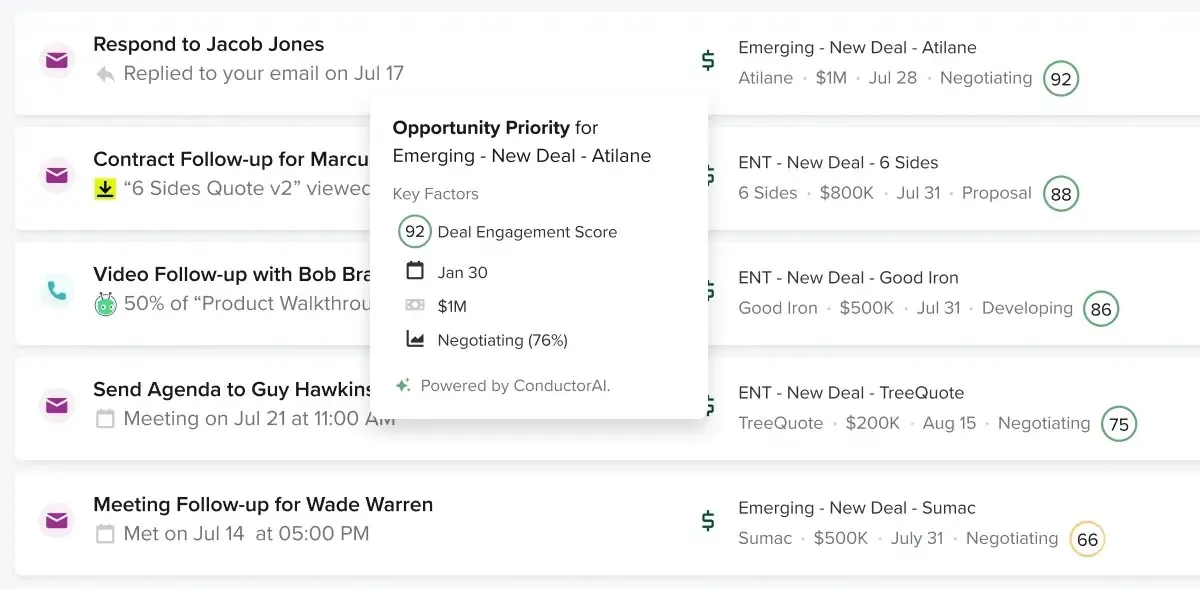
Task: Open ENT - New Deal - TreeQuote opportunity
Action: click(x=851, y=392)
